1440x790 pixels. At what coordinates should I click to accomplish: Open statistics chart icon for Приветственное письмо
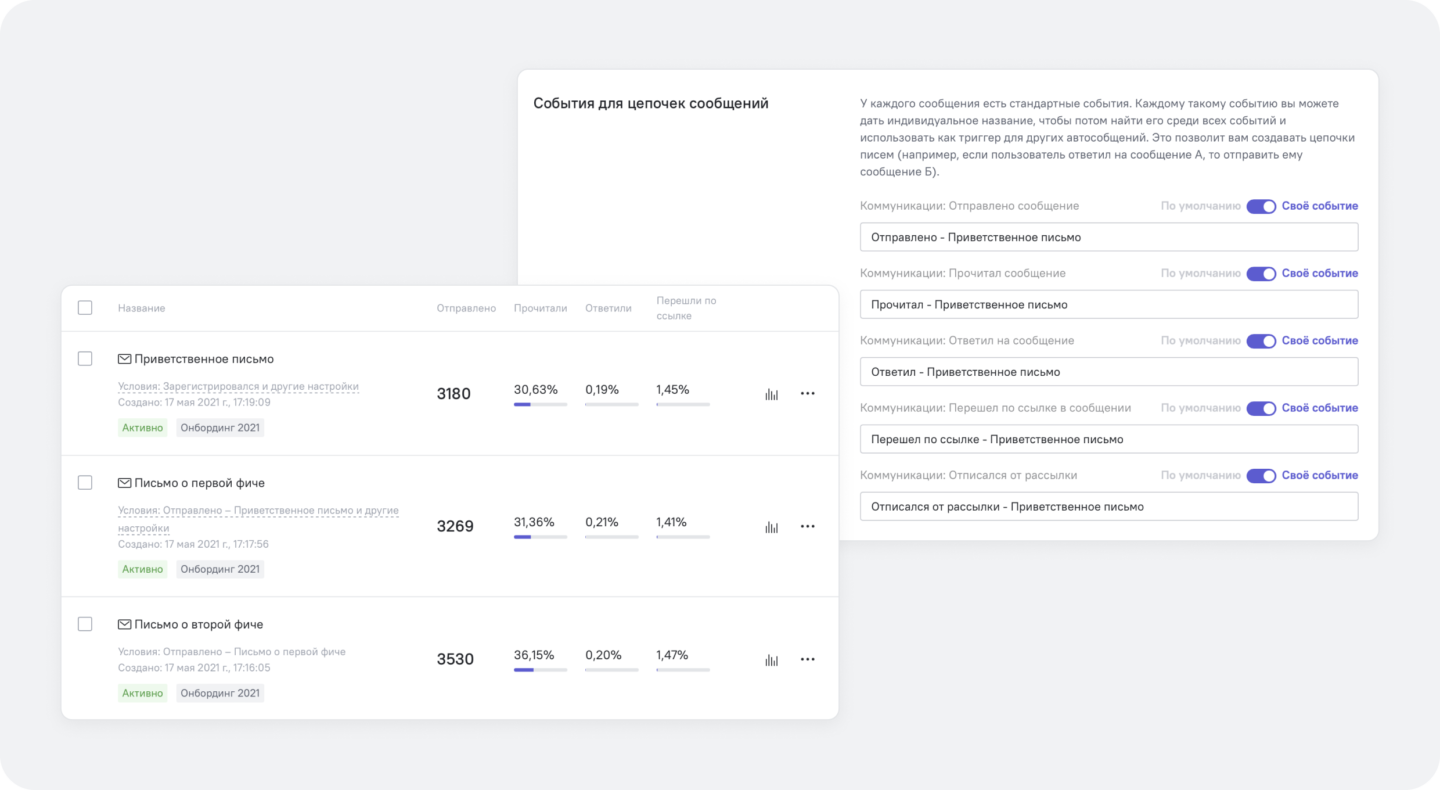click(x=771, y=394)
